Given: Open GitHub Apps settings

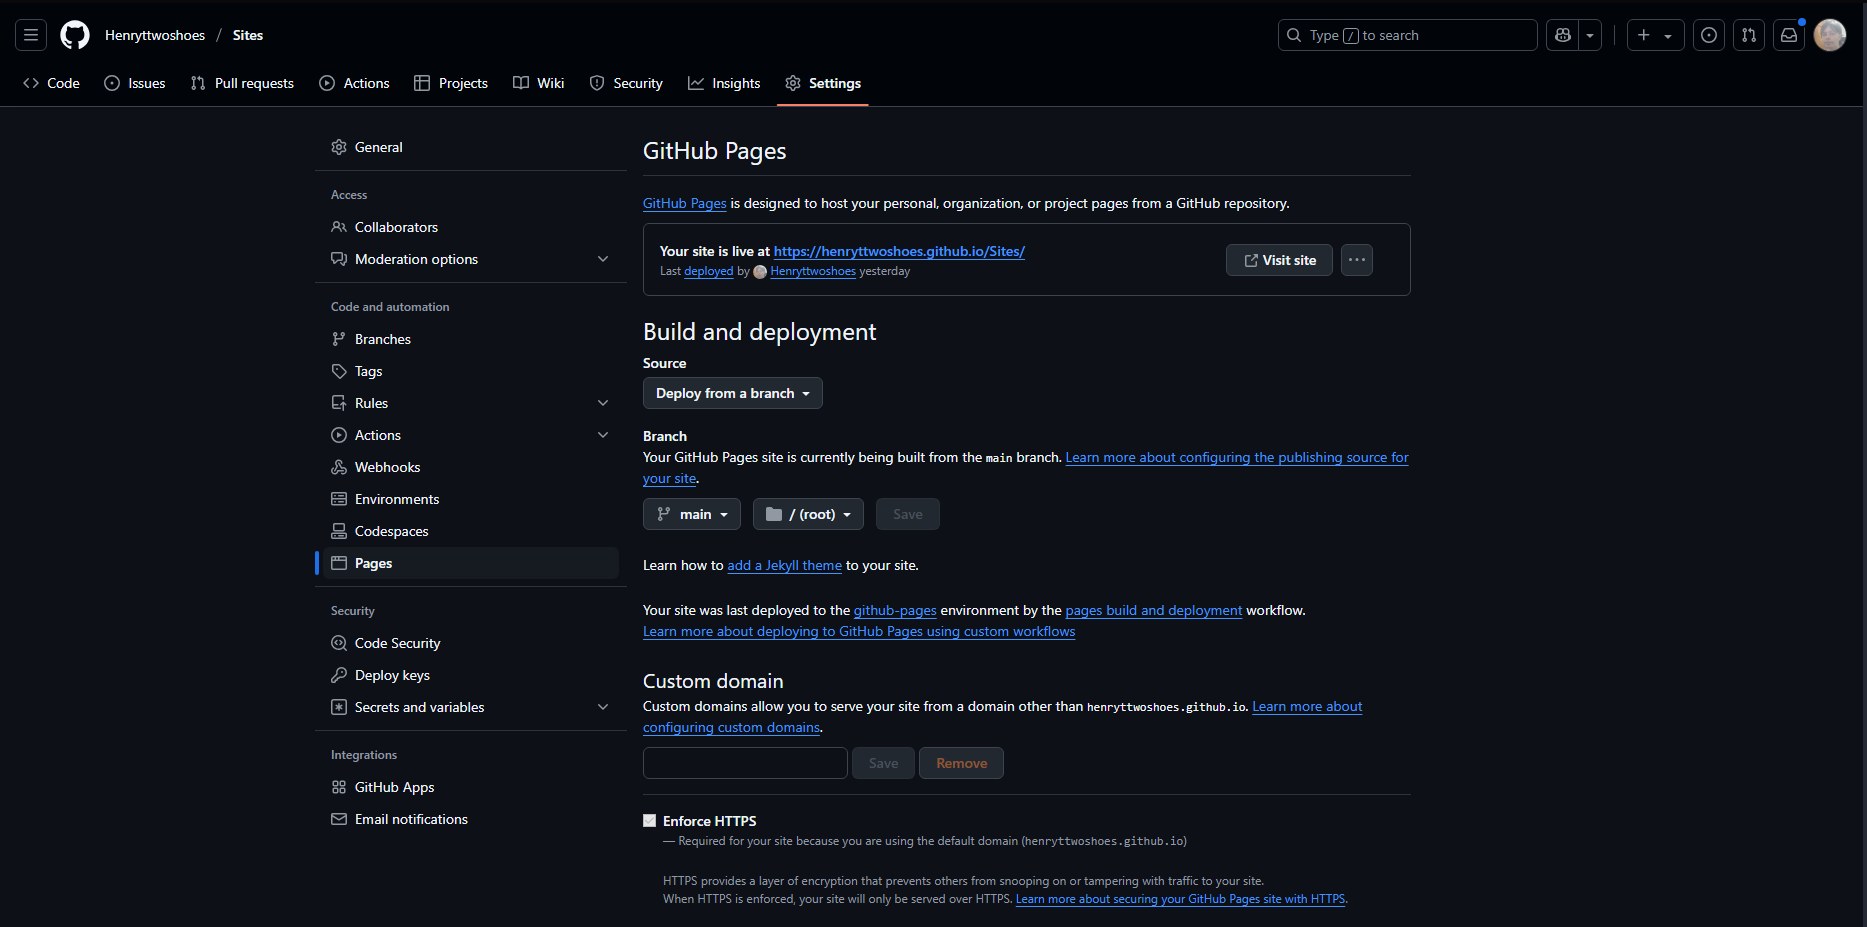Looking at the screenshot, I should [x=471, y=787].
